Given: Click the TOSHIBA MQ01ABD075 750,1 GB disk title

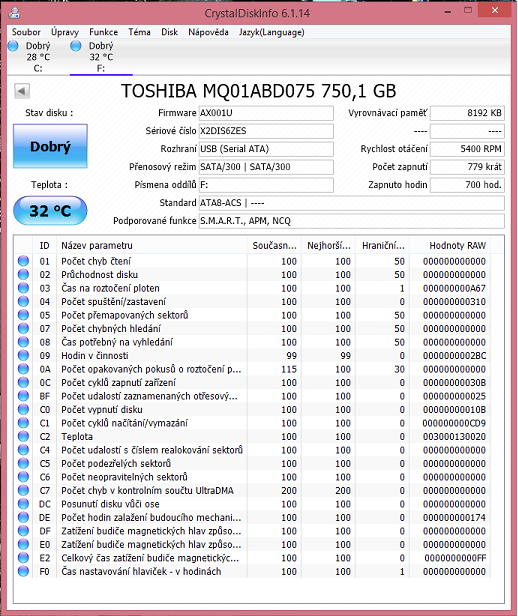Looking at the screenshot, I should 258,91.
